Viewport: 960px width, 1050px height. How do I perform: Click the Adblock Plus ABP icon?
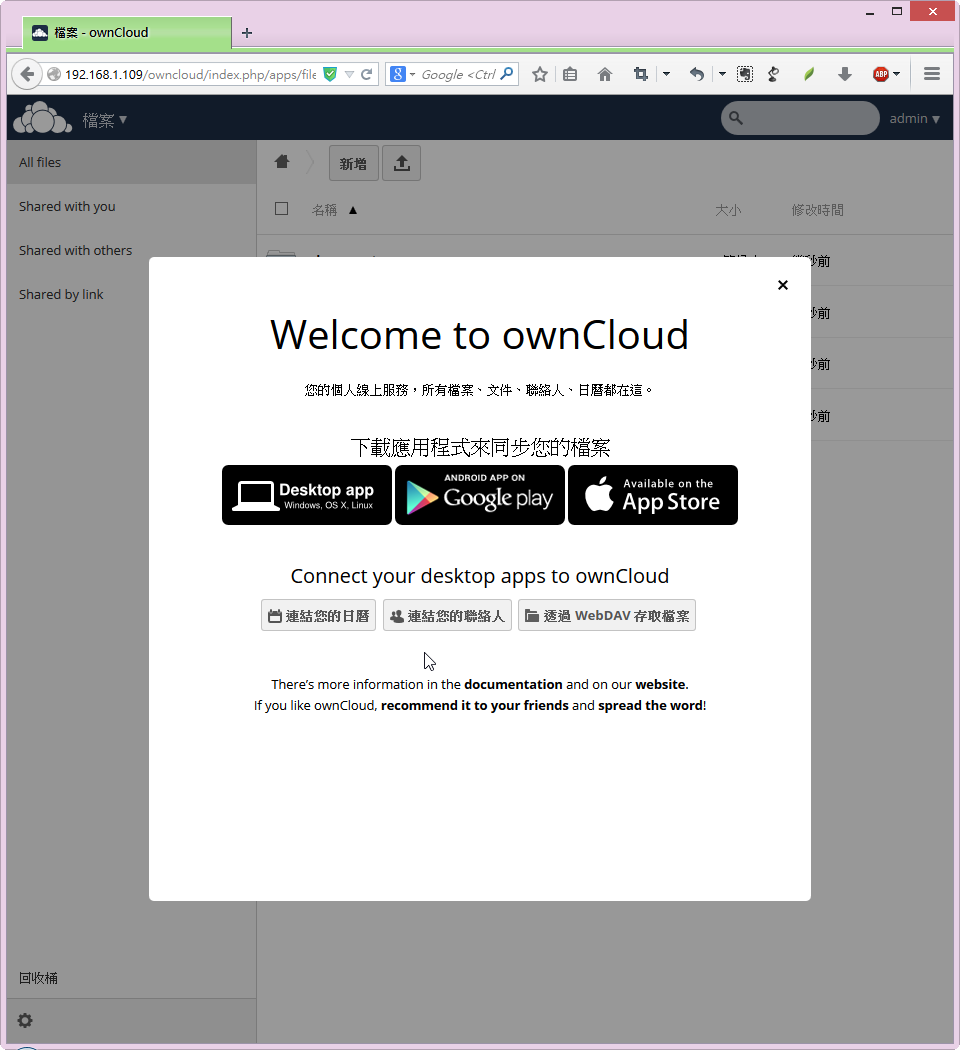[x=881, y=74]
